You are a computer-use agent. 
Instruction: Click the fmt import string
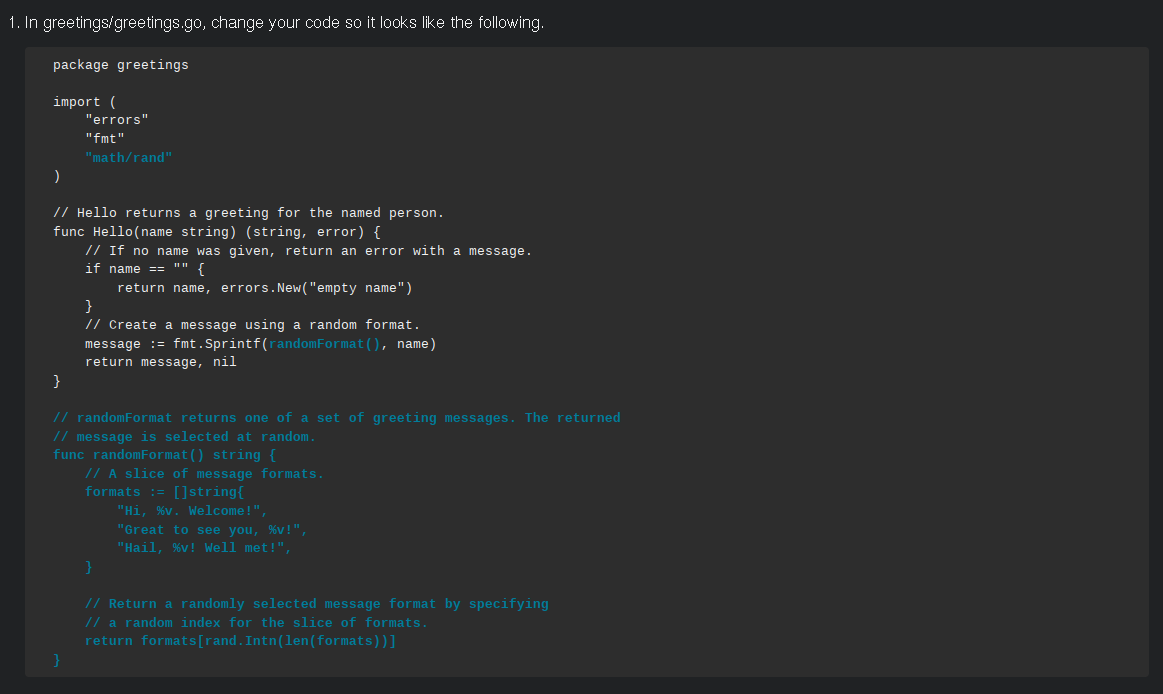[105, 138]
